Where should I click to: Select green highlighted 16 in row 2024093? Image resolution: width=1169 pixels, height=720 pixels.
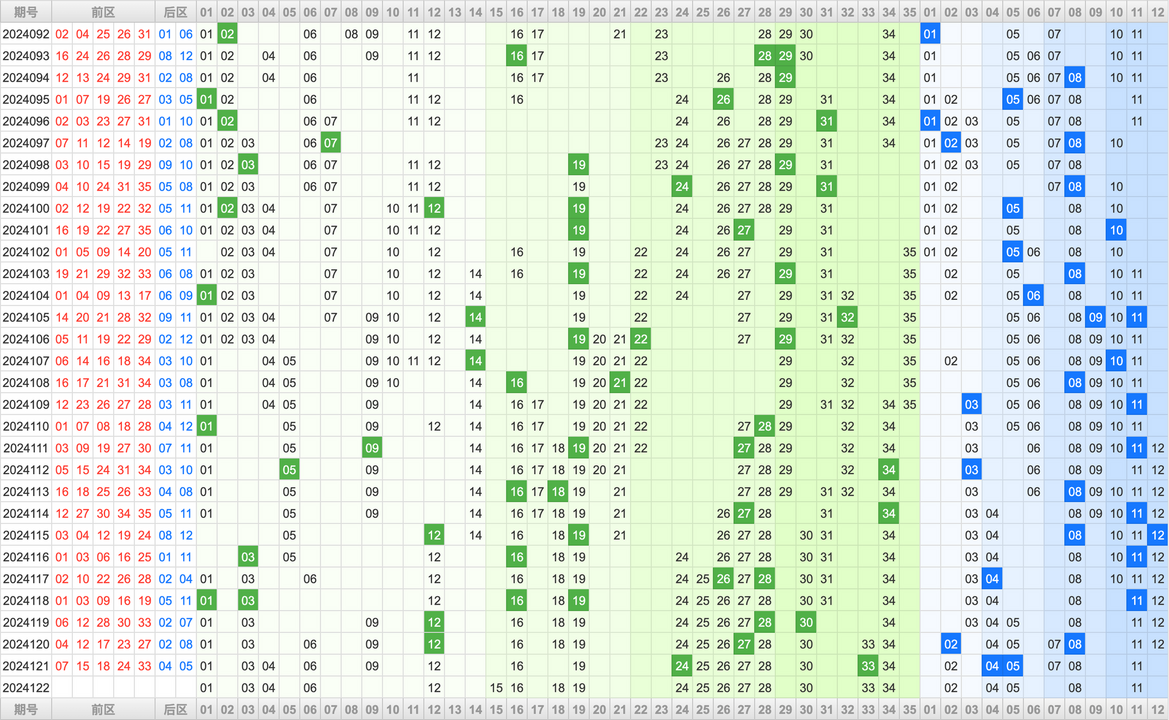[x=517, y=56]
